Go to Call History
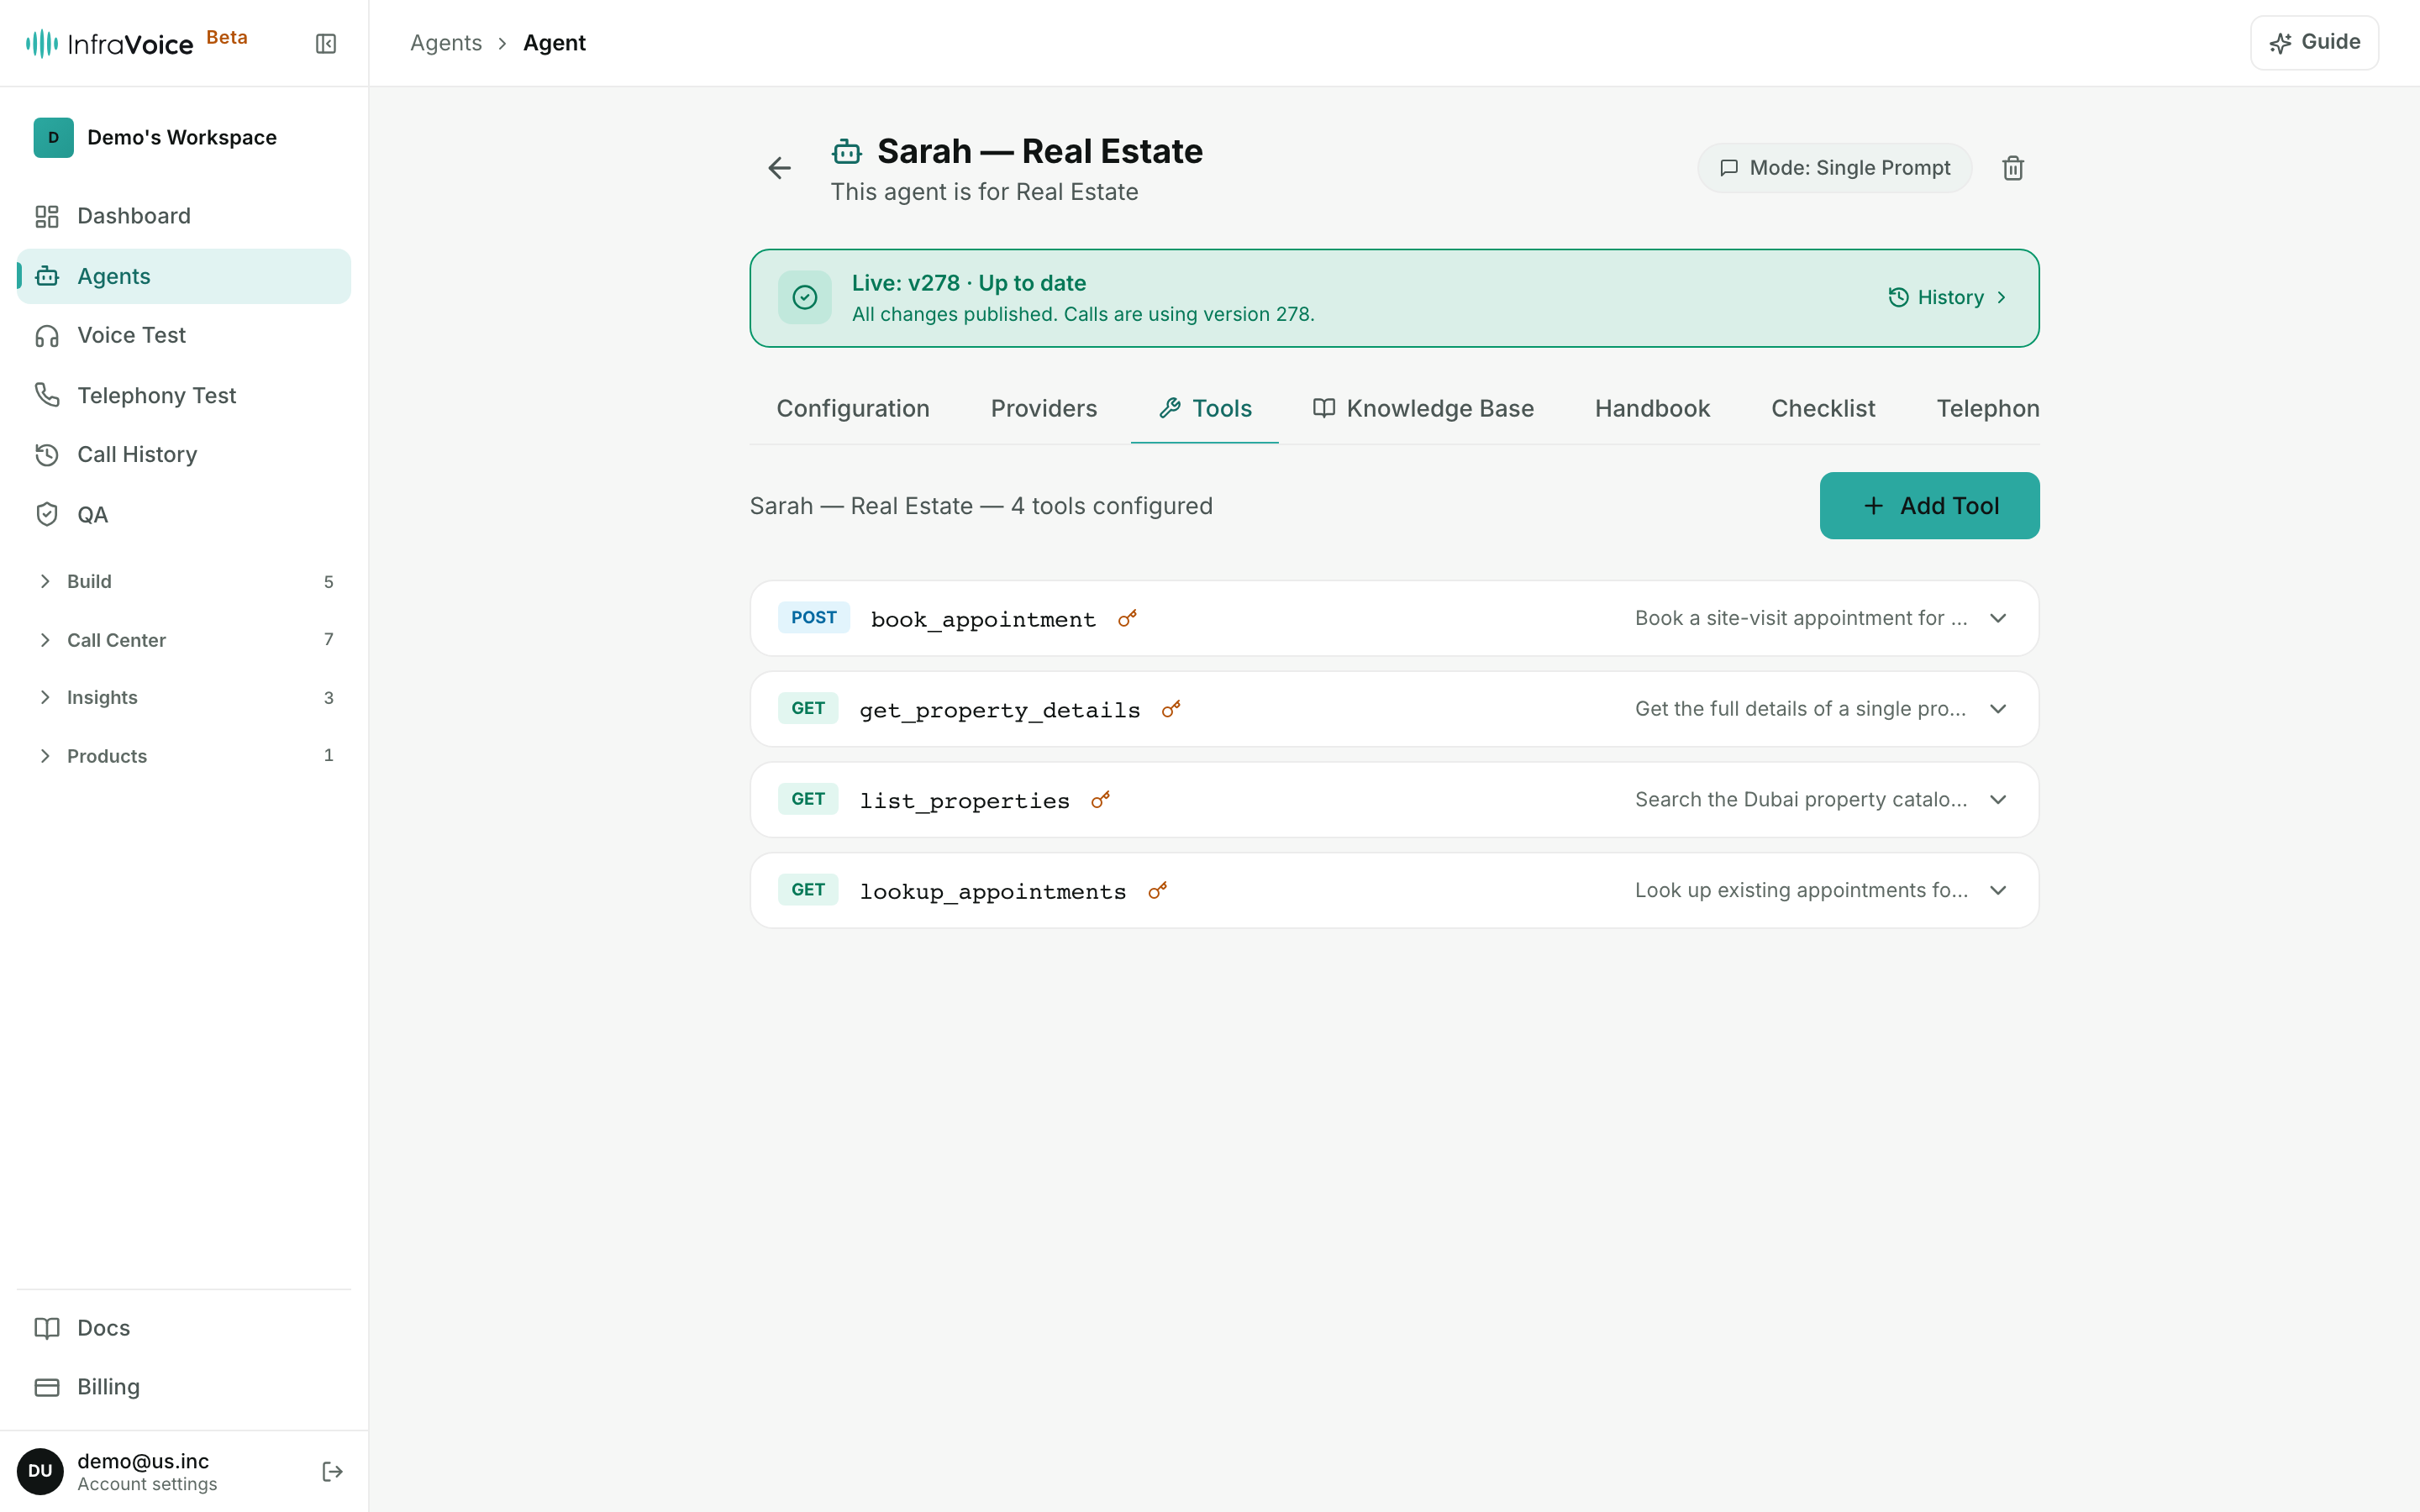This screenshot has width=2420, height=1512. [x=184, y=454]
